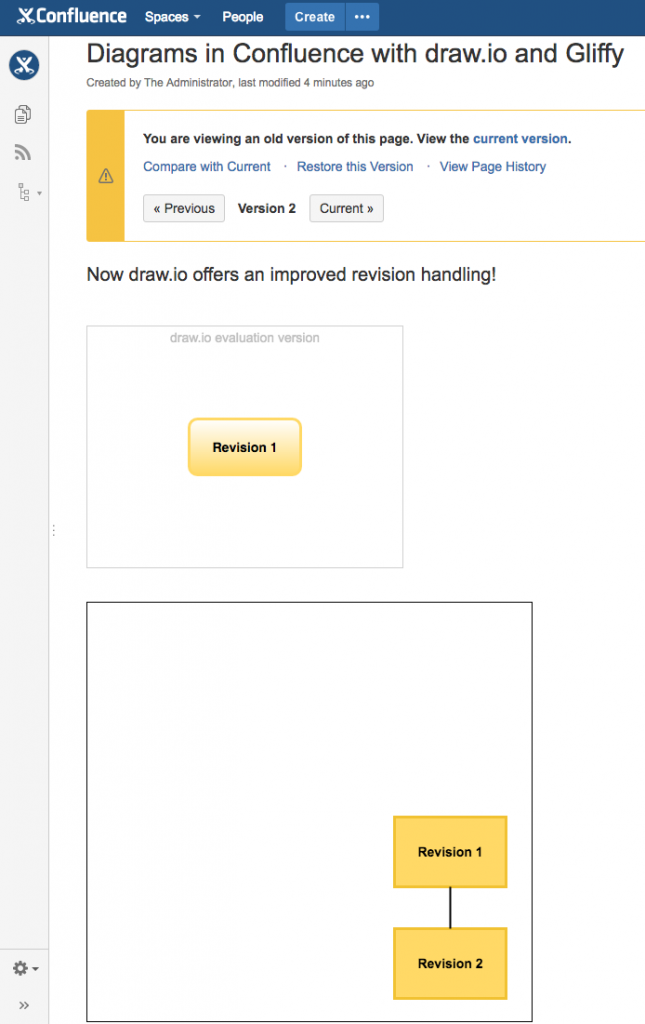Click the rounded Revision 1 shape in draw.io diagram
The height and width of the screenshot is (1024, 645).
coord(245,447)
